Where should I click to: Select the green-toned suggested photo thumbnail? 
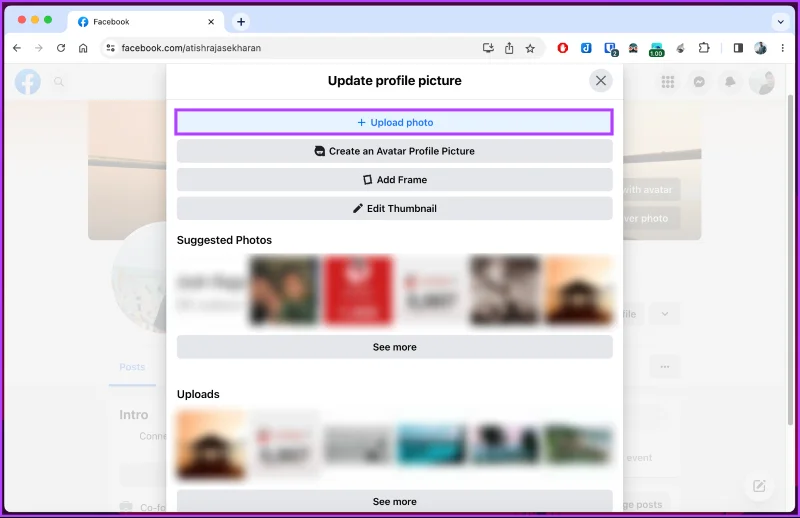pos(284,291)
